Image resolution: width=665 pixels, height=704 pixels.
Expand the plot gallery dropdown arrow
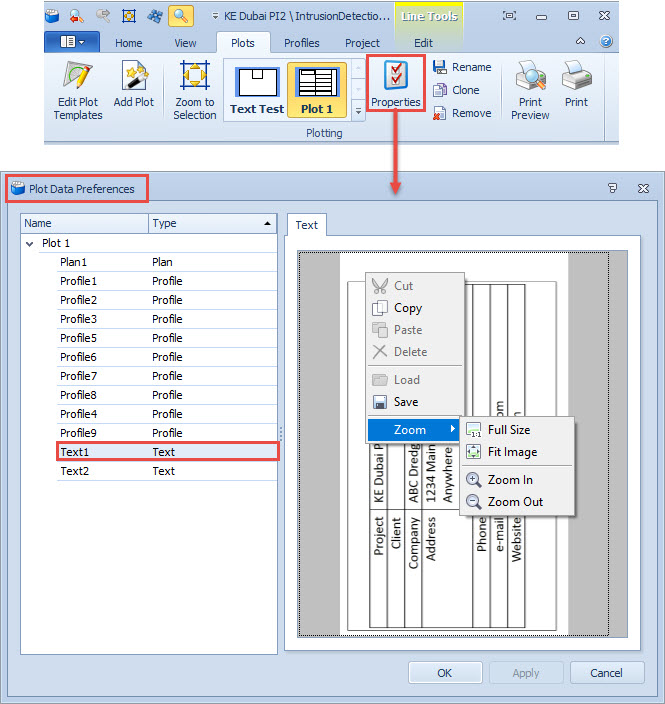click(x=358, y=110)
